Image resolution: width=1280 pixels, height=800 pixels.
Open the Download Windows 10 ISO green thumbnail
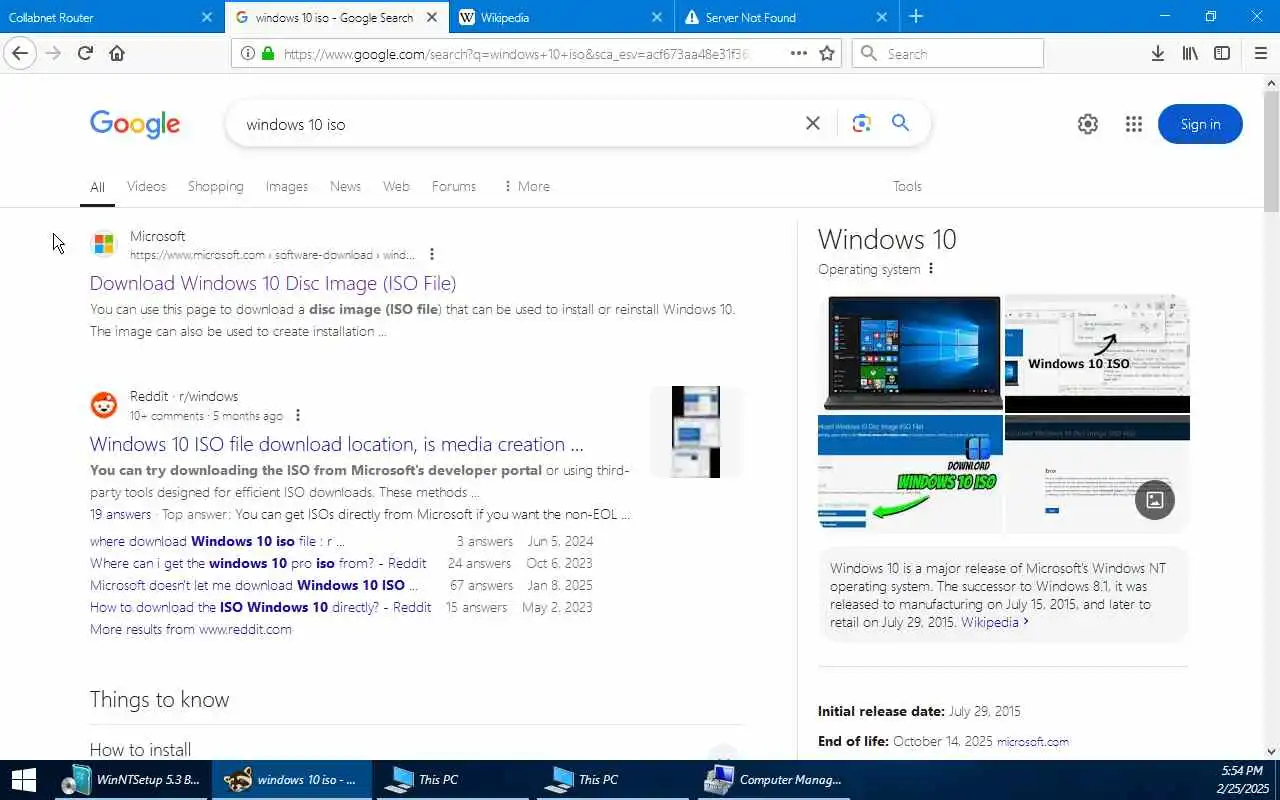[910, 474]
